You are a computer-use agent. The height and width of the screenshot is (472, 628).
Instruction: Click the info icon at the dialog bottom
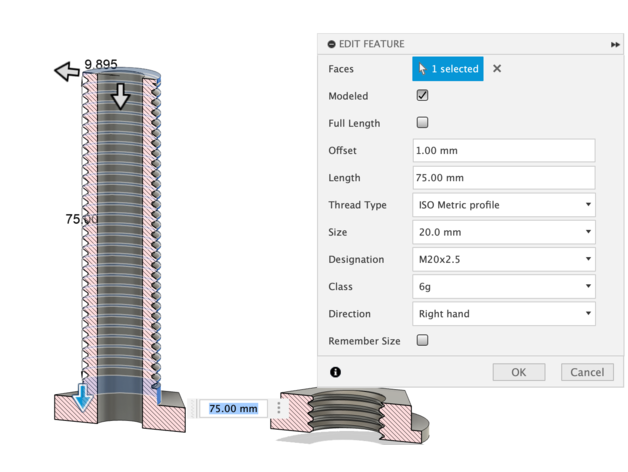(x=335, y=372)
